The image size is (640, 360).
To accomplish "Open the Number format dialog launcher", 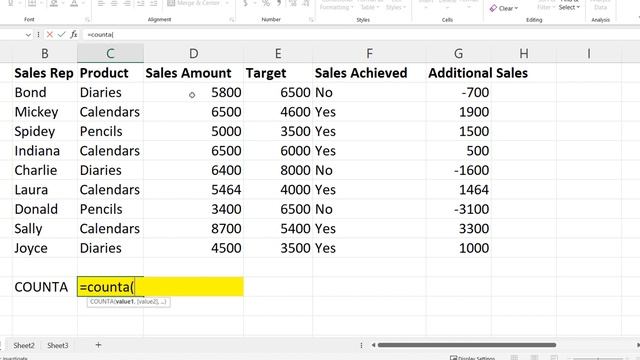I will coord(311,20).
